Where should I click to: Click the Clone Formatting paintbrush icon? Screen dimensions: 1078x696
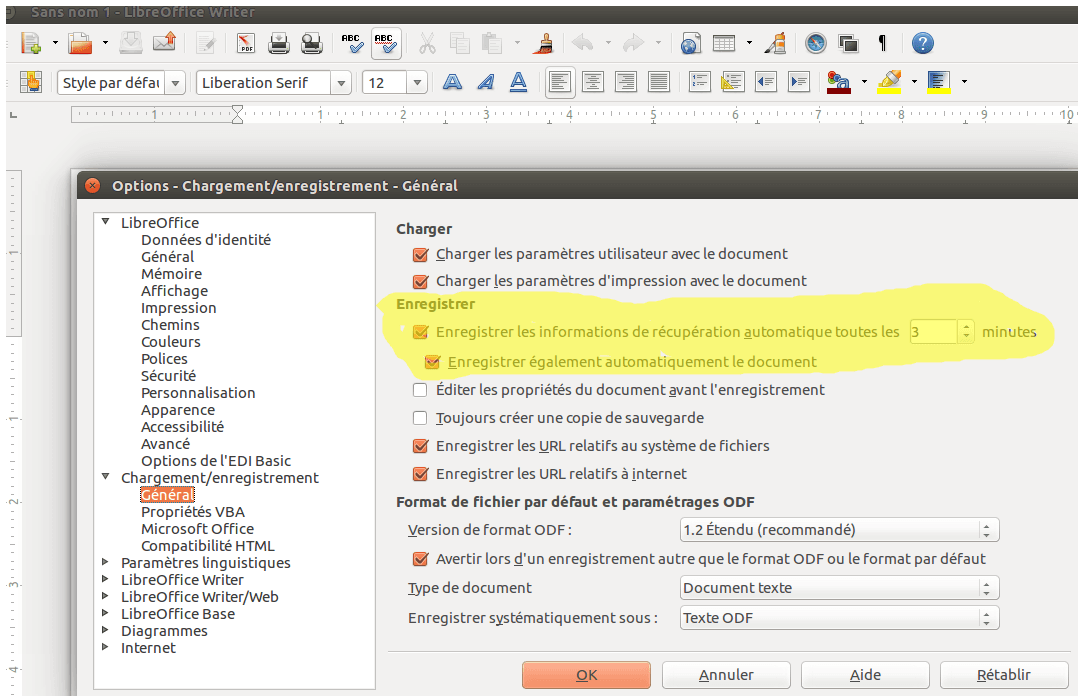click(545, 43)
